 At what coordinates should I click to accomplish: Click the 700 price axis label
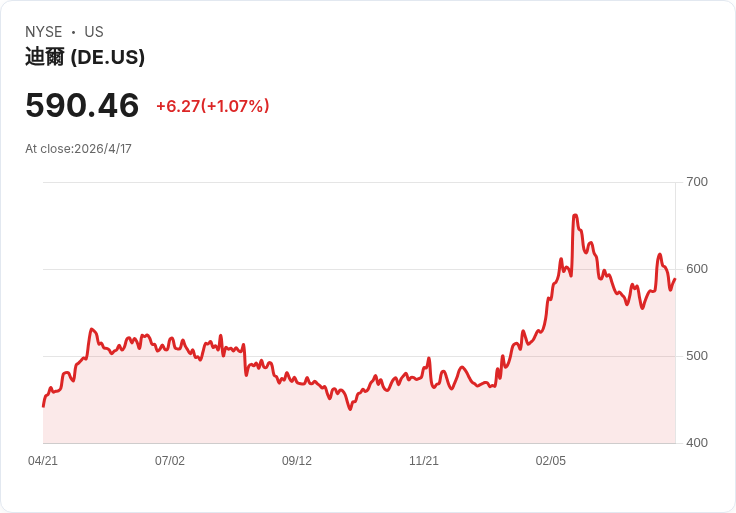pyautogui.click(x=697, y=182)
